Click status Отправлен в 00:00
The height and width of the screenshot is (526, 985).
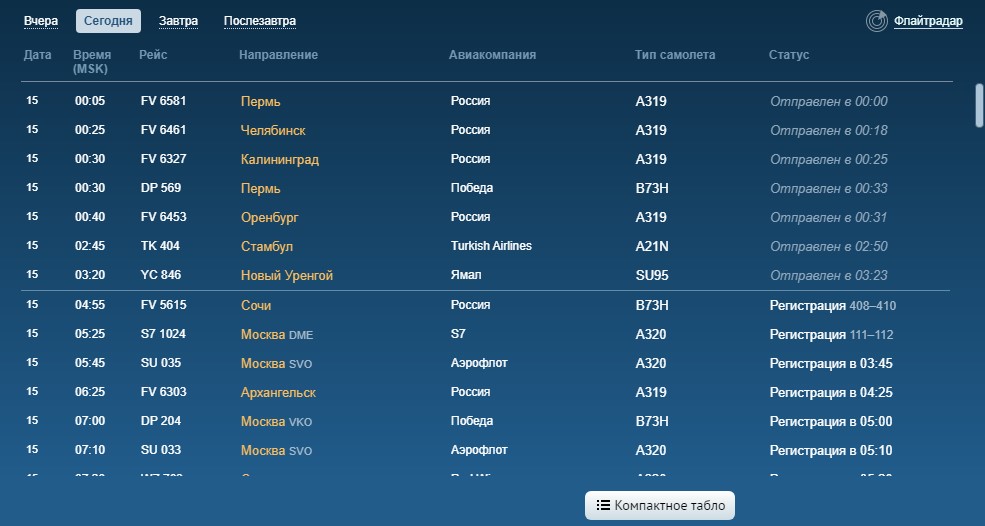pyautogui.click(x=829, y=101)
